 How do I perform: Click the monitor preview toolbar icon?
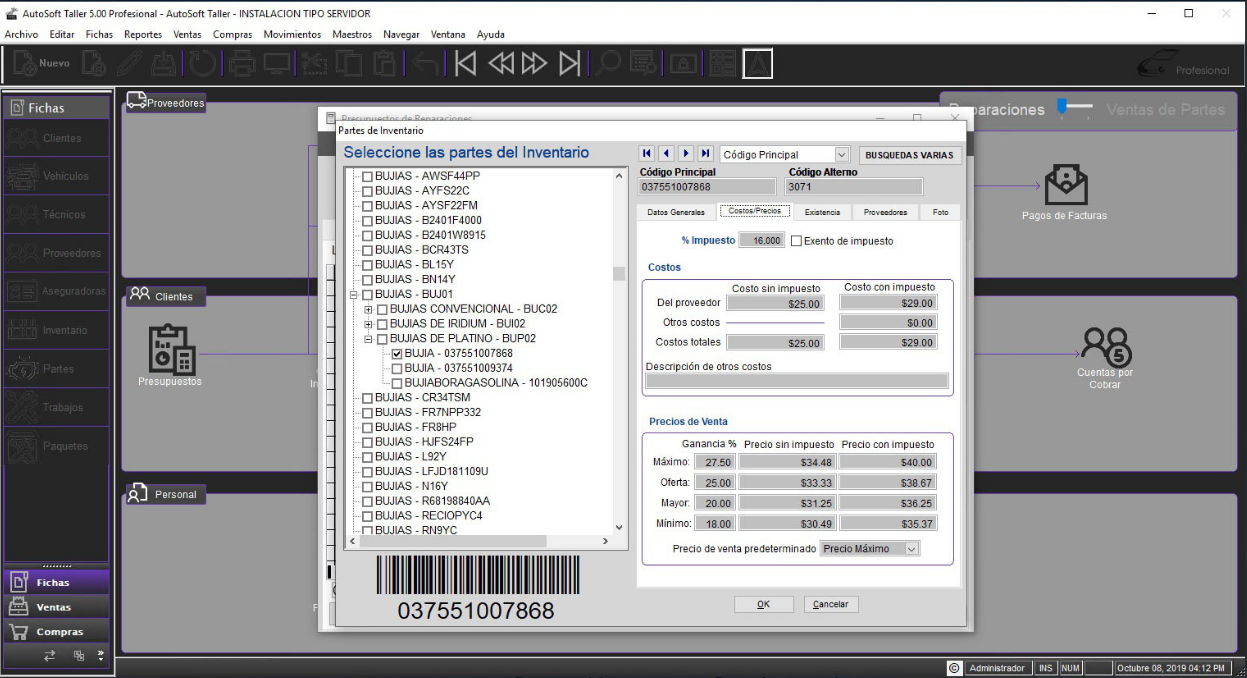point(277,64)
